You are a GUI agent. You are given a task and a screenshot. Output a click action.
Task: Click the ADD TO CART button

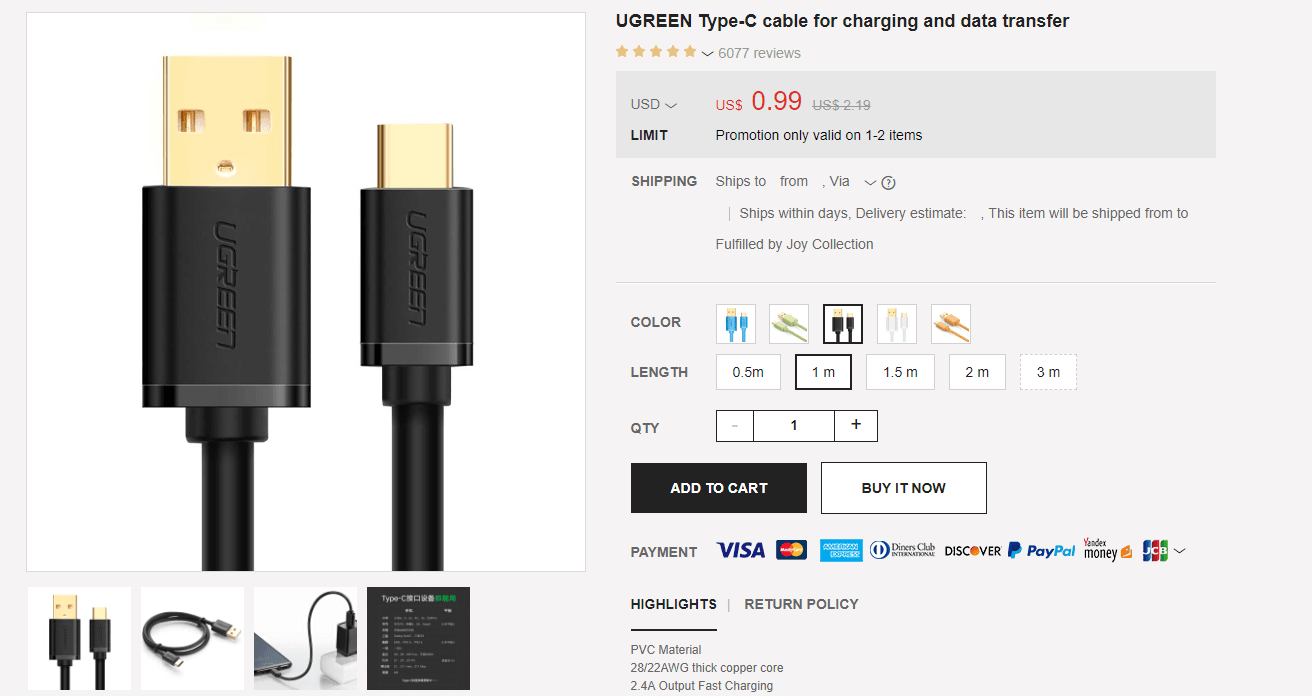719,488
